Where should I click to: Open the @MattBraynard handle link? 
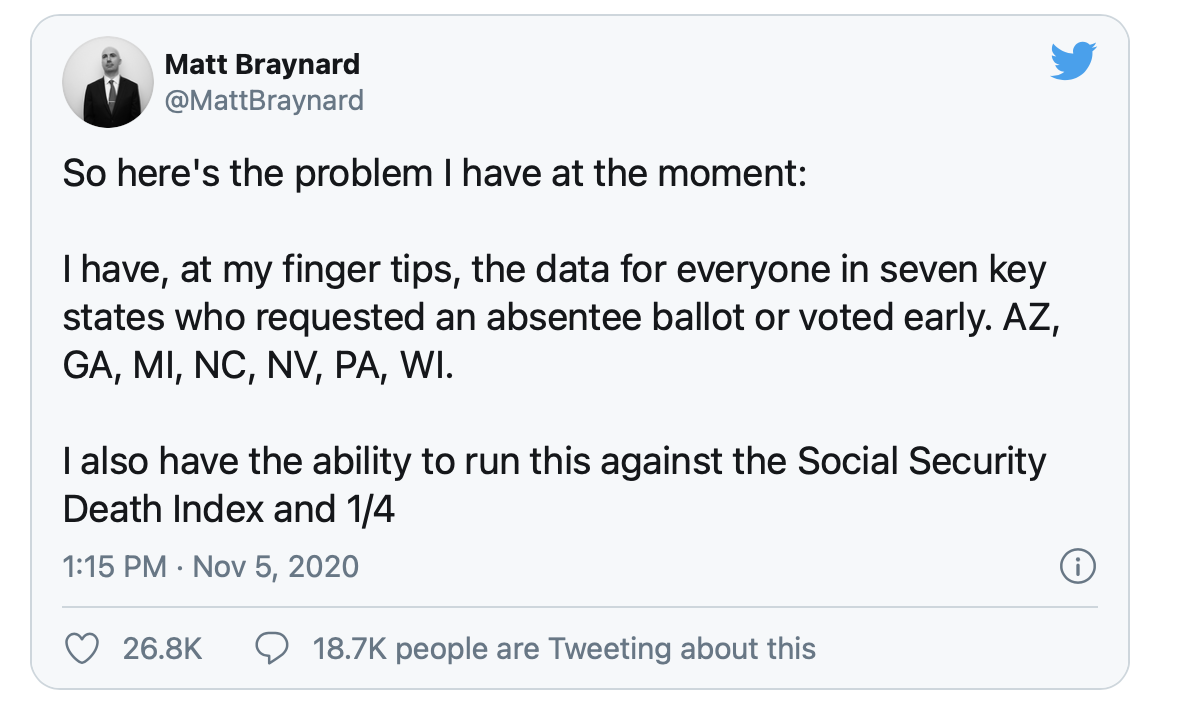point(264,101)
